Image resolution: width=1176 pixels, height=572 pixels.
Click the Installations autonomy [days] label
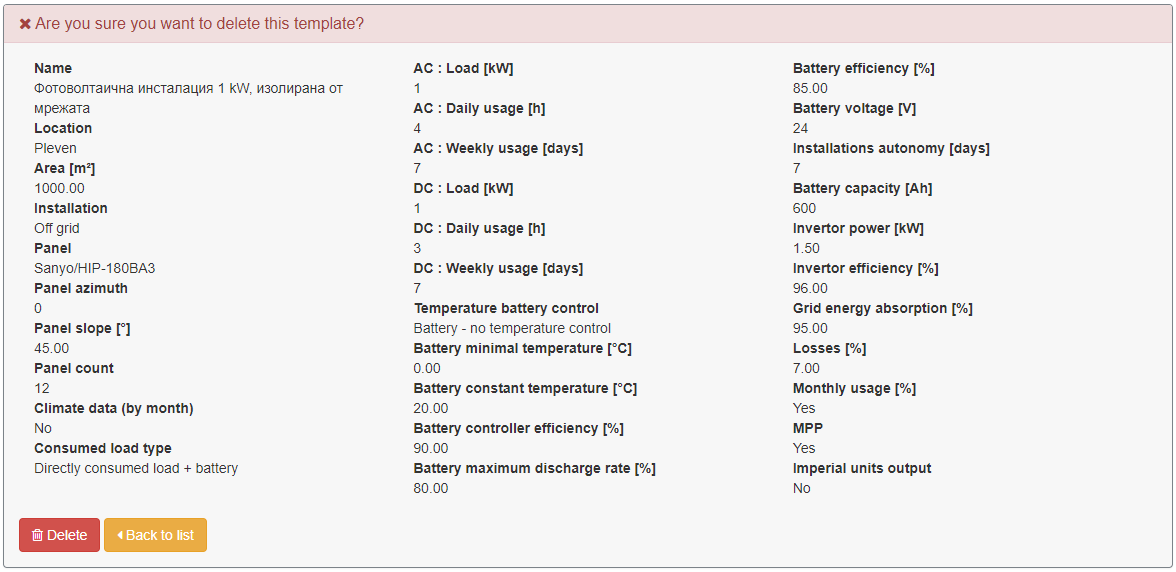891,148
